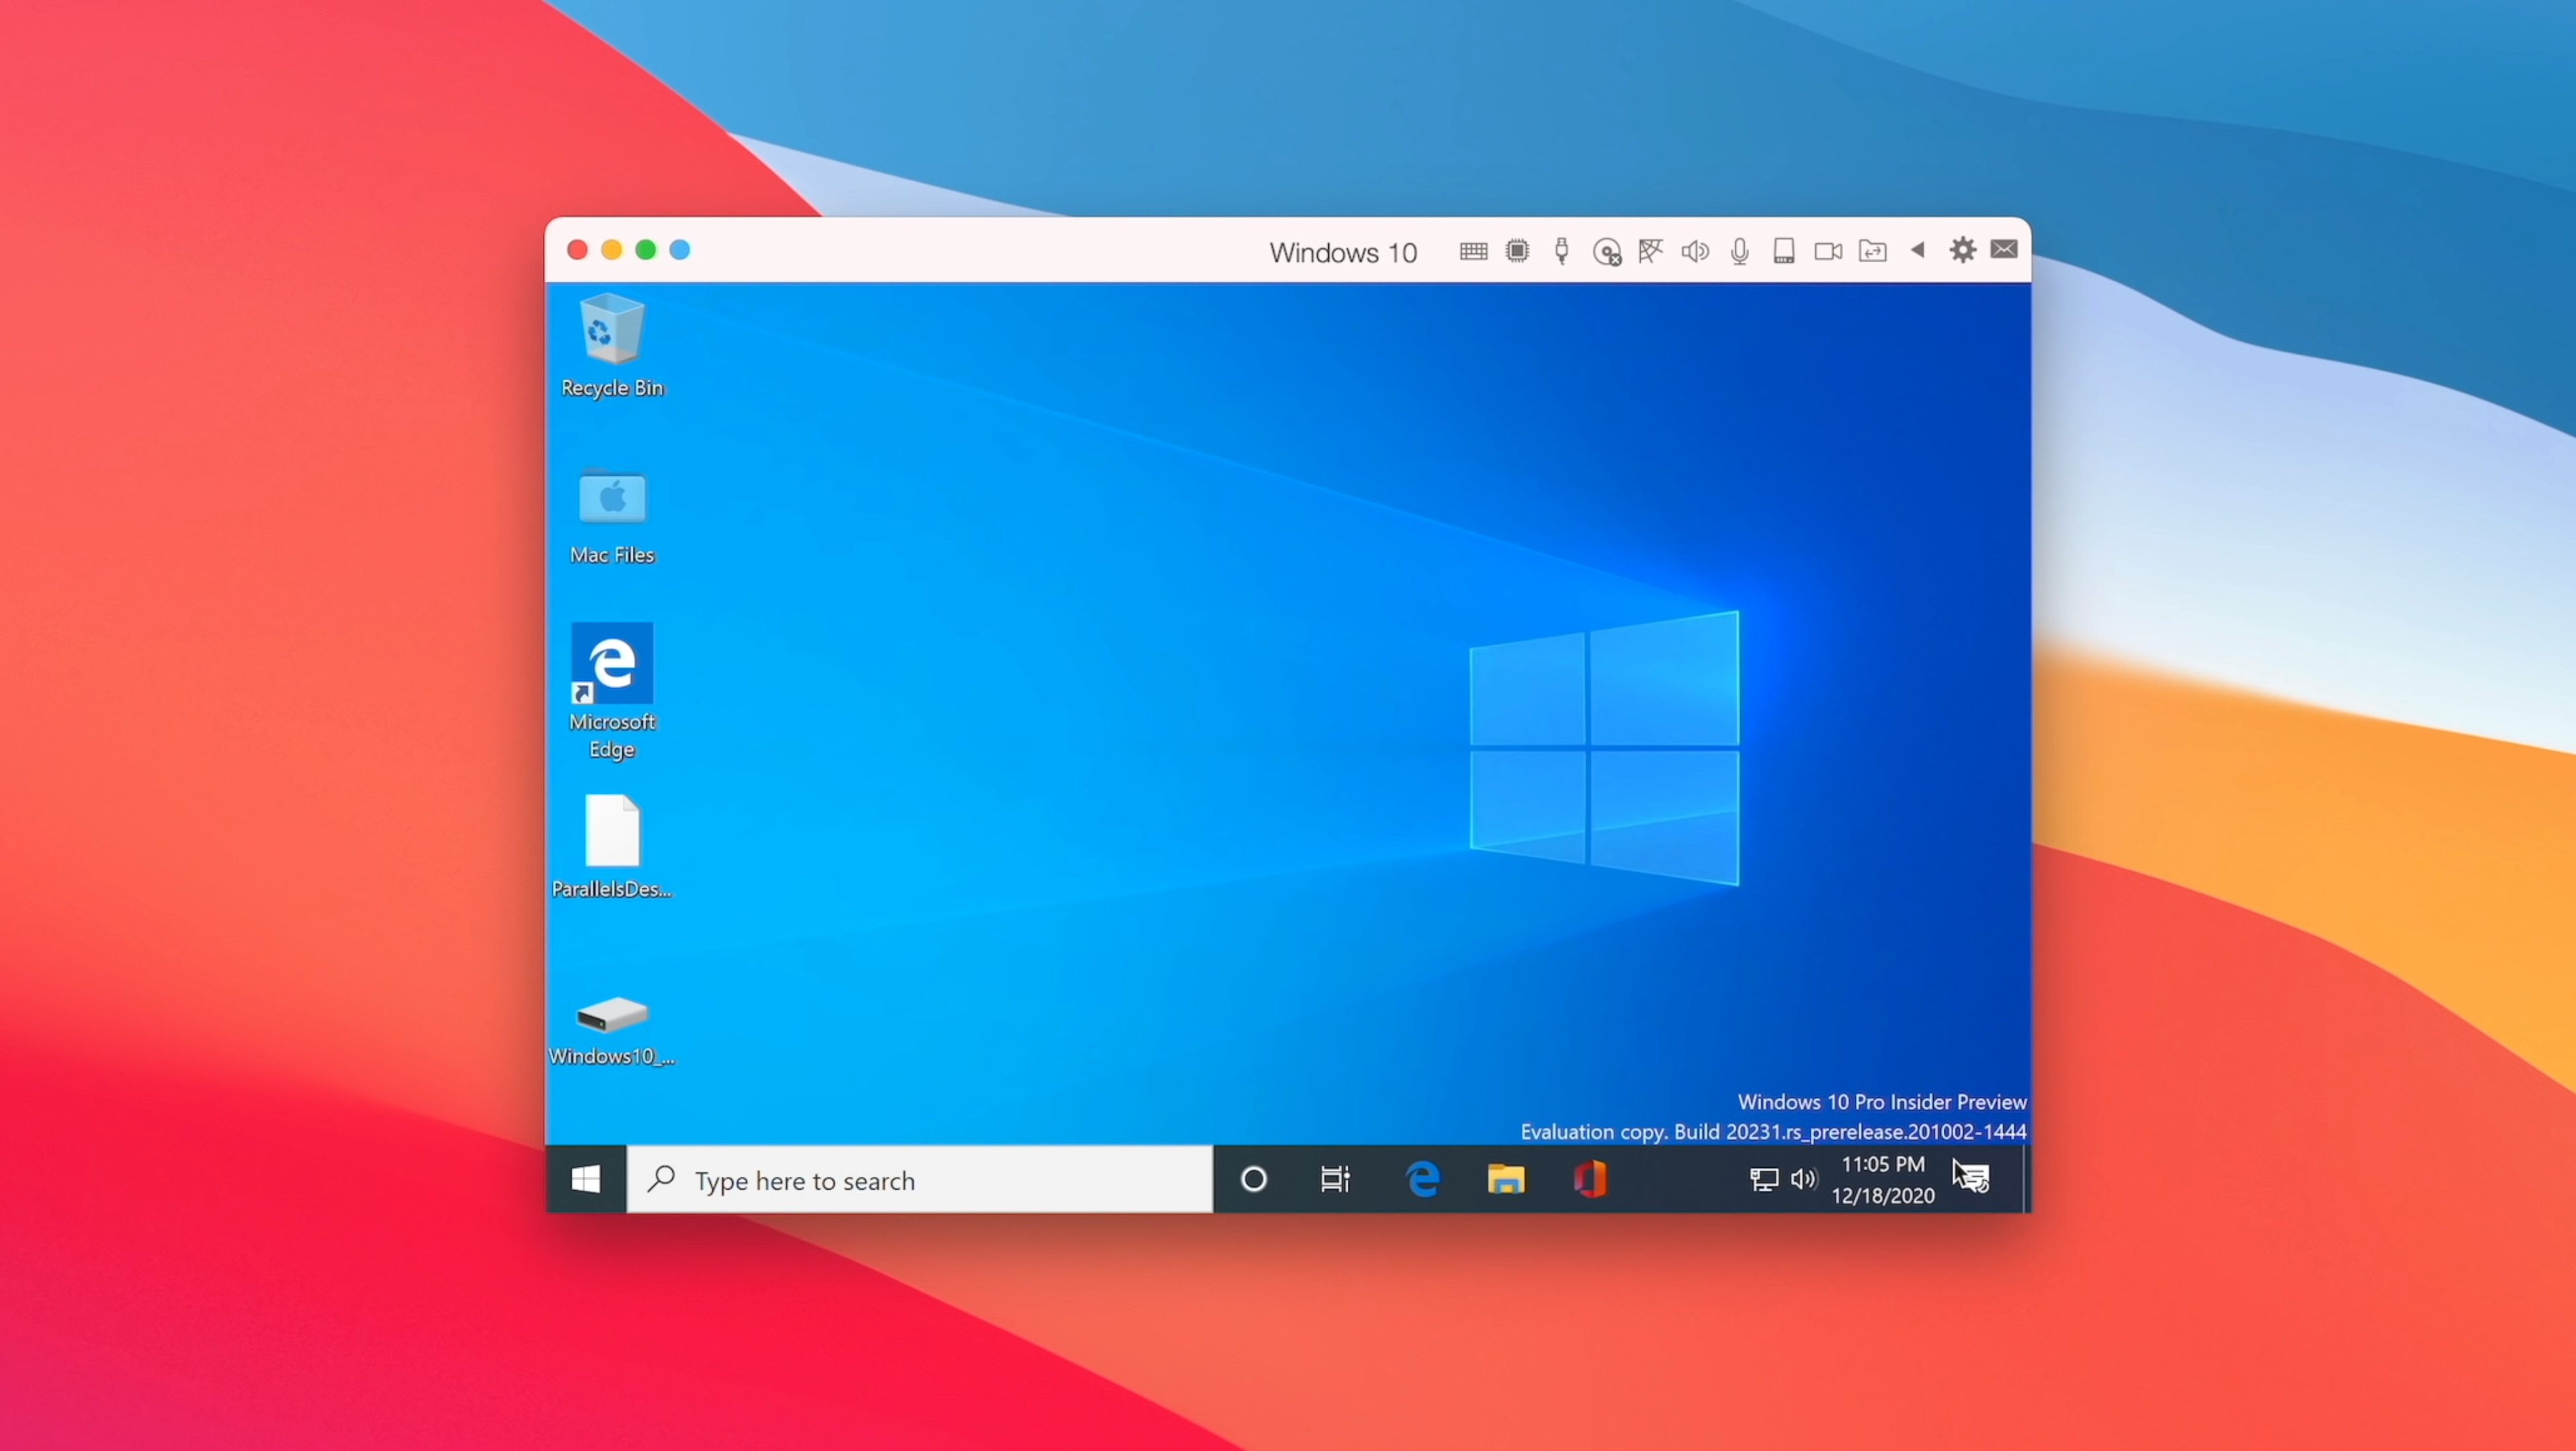
Task: Open virtual machine configuration gear
Action: [x=1962, y=250]
